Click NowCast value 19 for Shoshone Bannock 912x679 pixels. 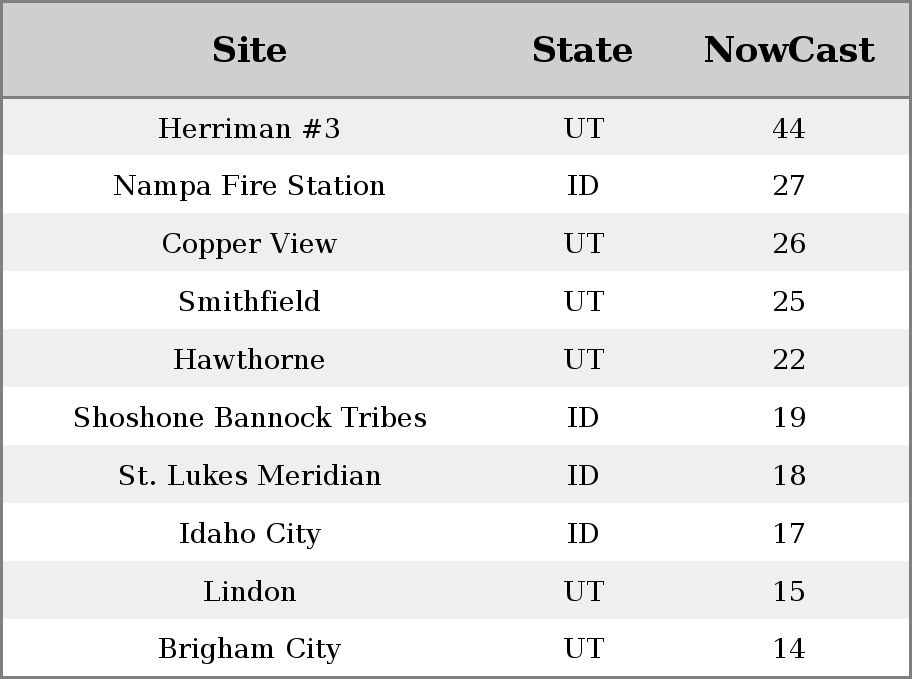(789, 417)
